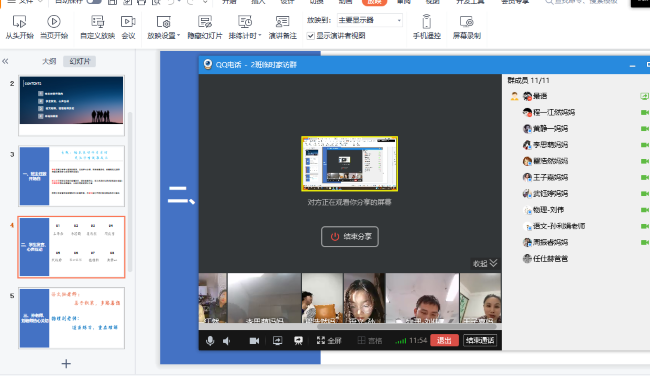Select slide 3 thumbnail
Image resolution: width=650 pixels, height=376 pixels.
tap(71, 176)
